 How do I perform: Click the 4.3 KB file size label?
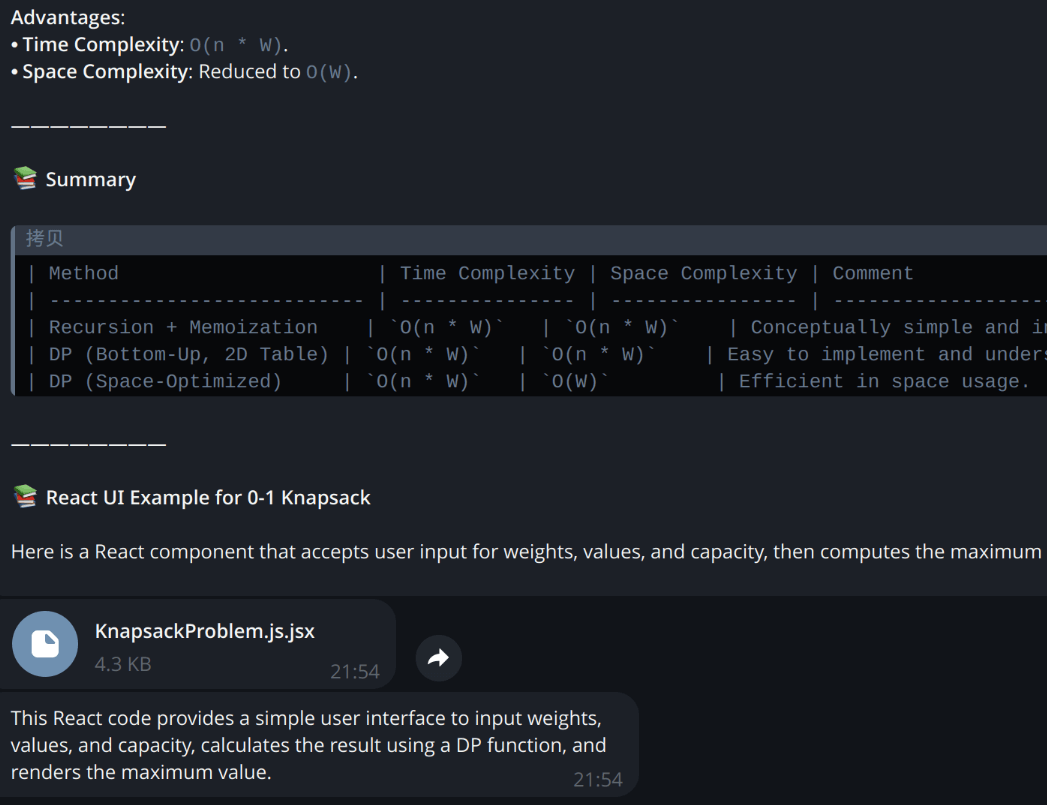pos(123,664)
